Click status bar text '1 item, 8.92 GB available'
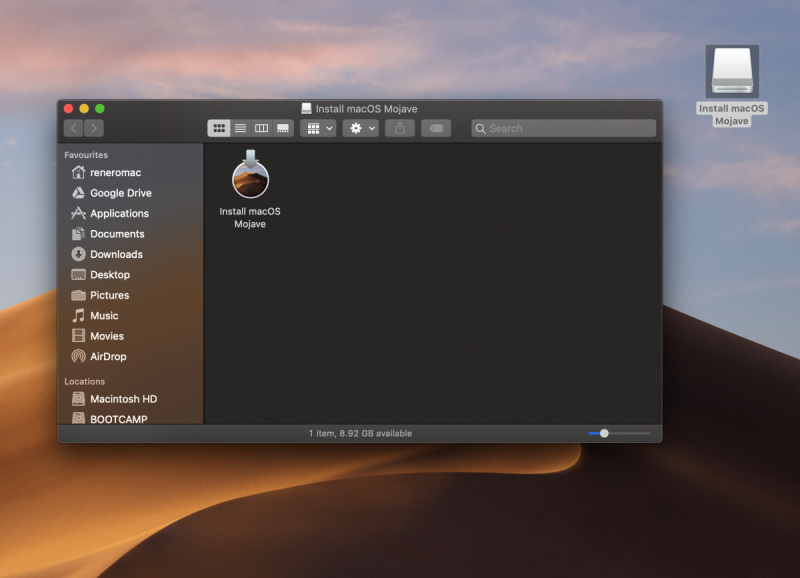Image resolution: width=800 pixels, height=578 pixels. click(x=360, y=433)
